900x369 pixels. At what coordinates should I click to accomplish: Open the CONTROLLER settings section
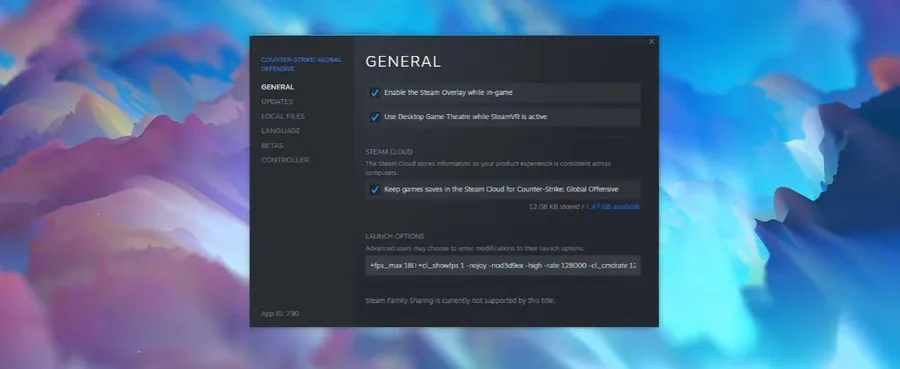[285, 160]
